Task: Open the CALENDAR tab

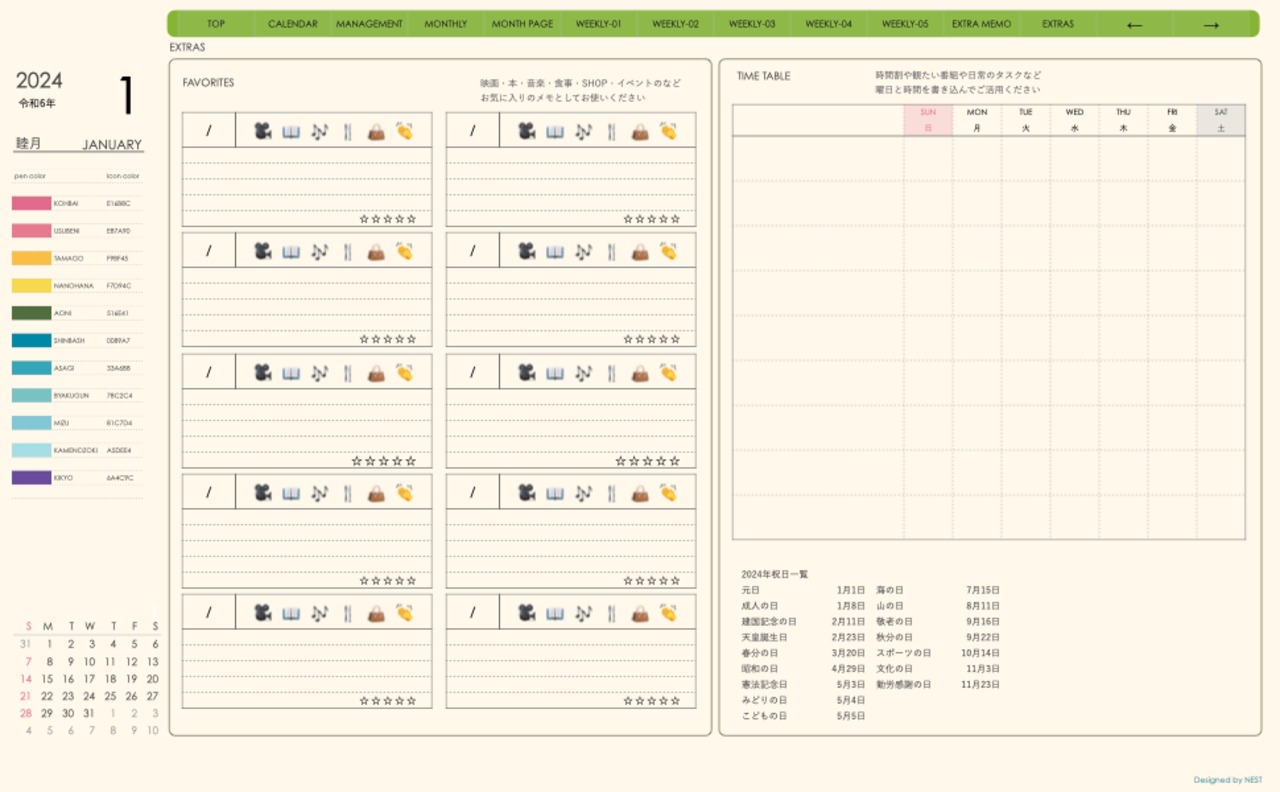Action: tap(293, 24)
